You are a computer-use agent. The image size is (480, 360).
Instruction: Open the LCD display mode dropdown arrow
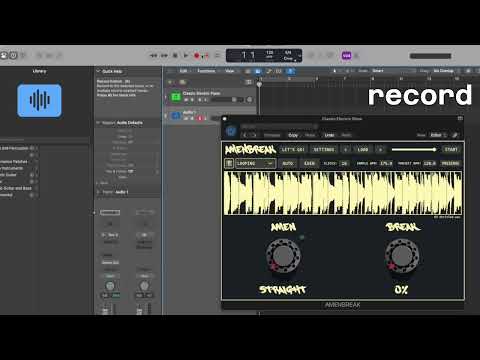pos(299,56)
